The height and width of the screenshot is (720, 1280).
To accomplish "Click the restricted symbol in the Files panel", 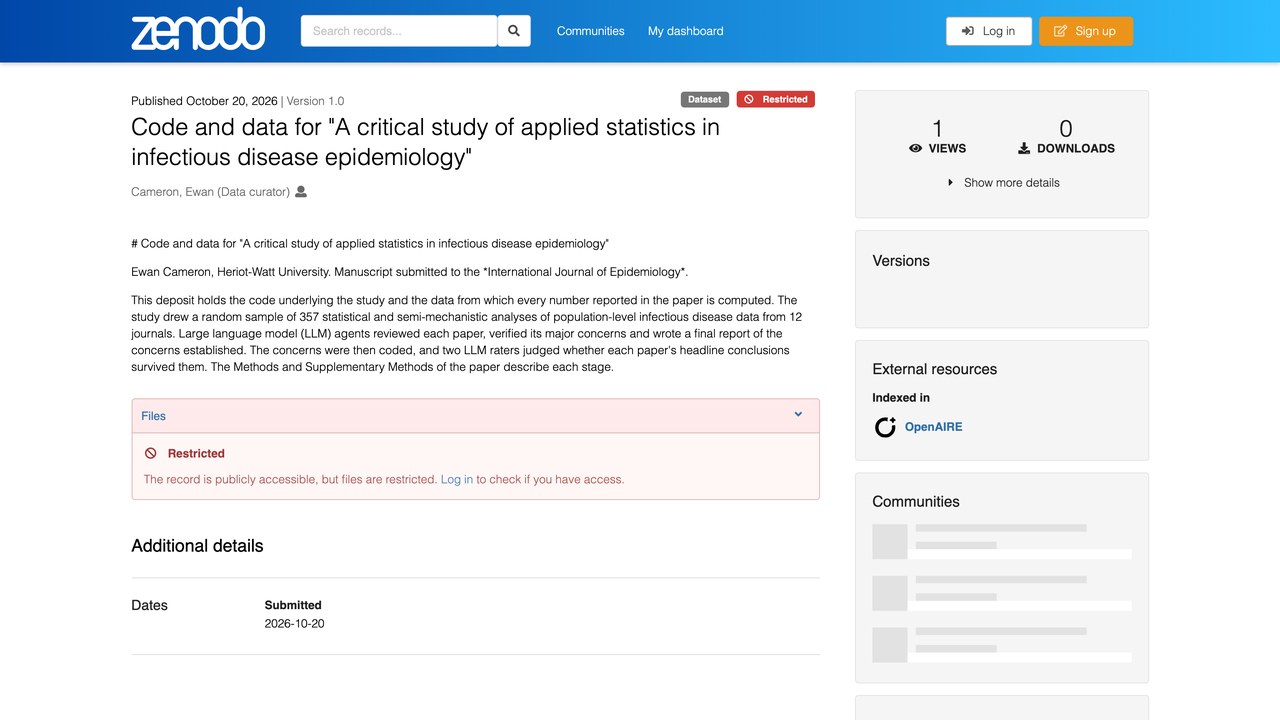I will tap(151, 453).
